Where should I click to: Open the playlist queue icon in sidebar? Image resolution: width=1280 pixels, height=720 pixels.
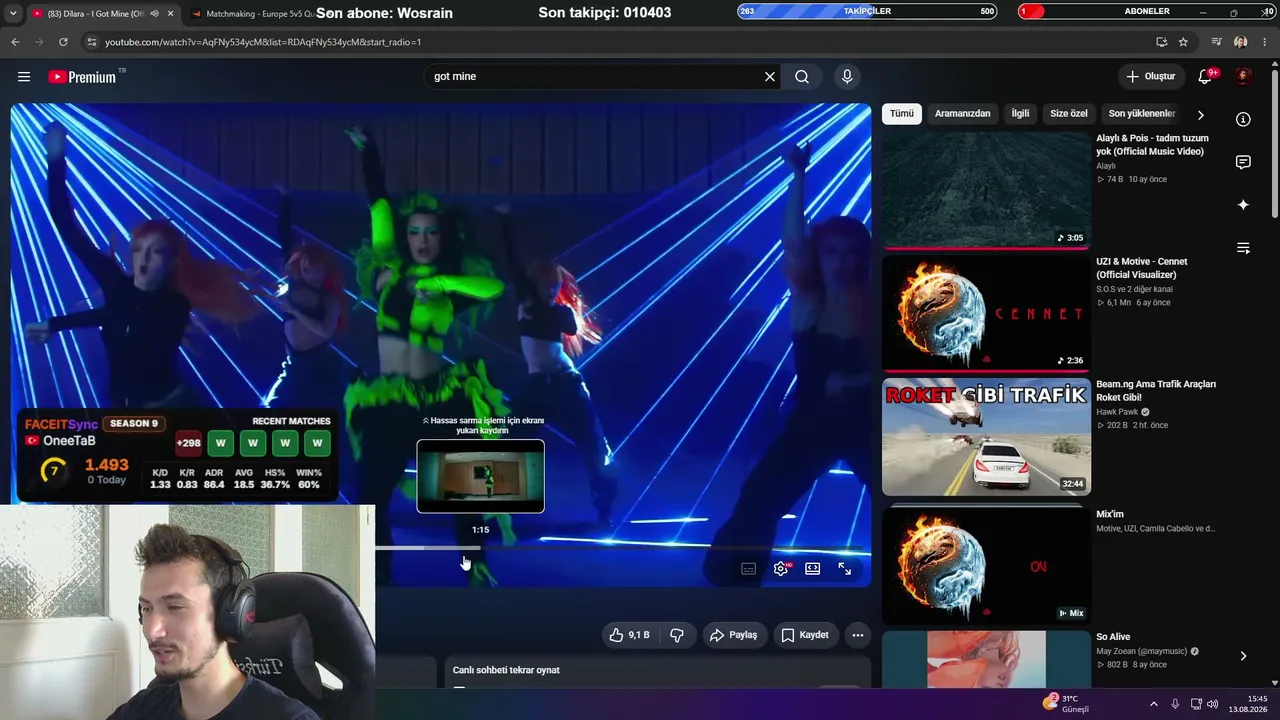pos(1243,248)
